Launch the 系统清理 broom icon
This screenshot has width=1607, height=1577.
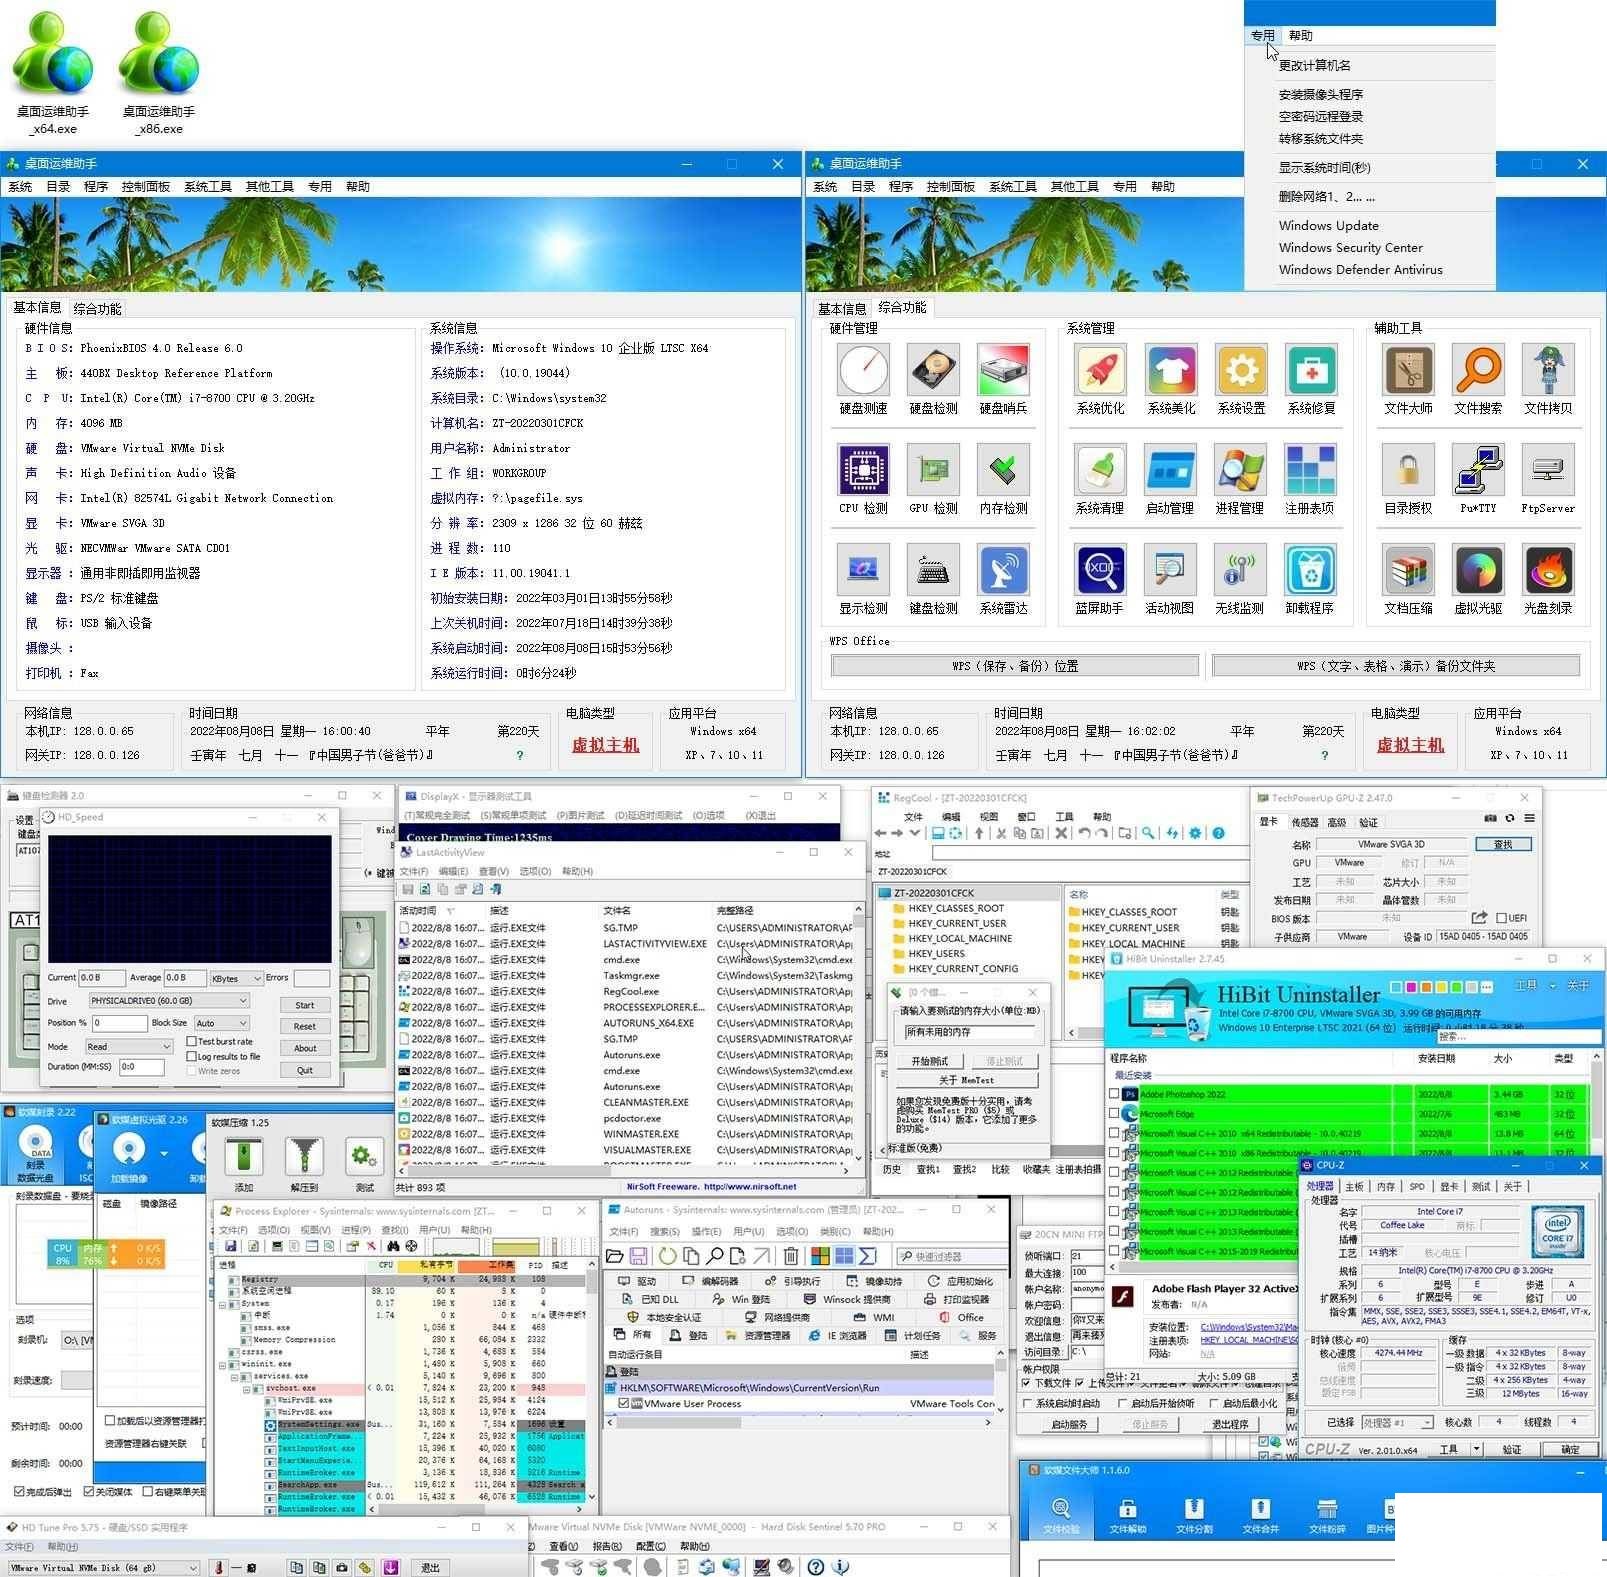[1100, 470]
